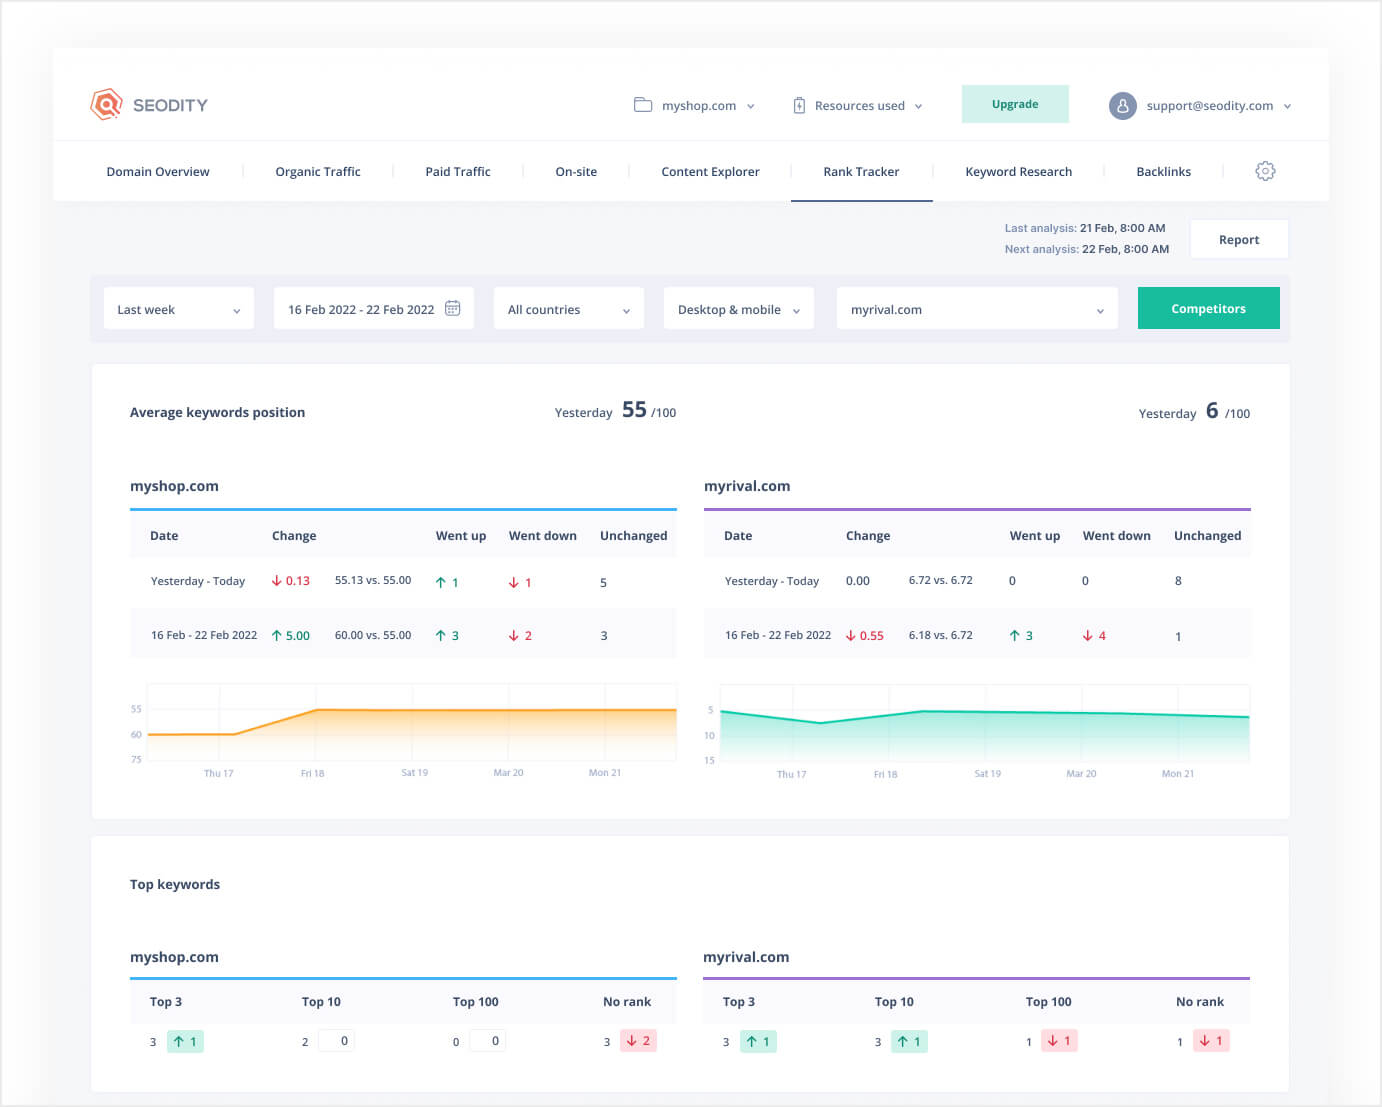Click the Report button
1382x1107 pixels.
click(1239, 239)
